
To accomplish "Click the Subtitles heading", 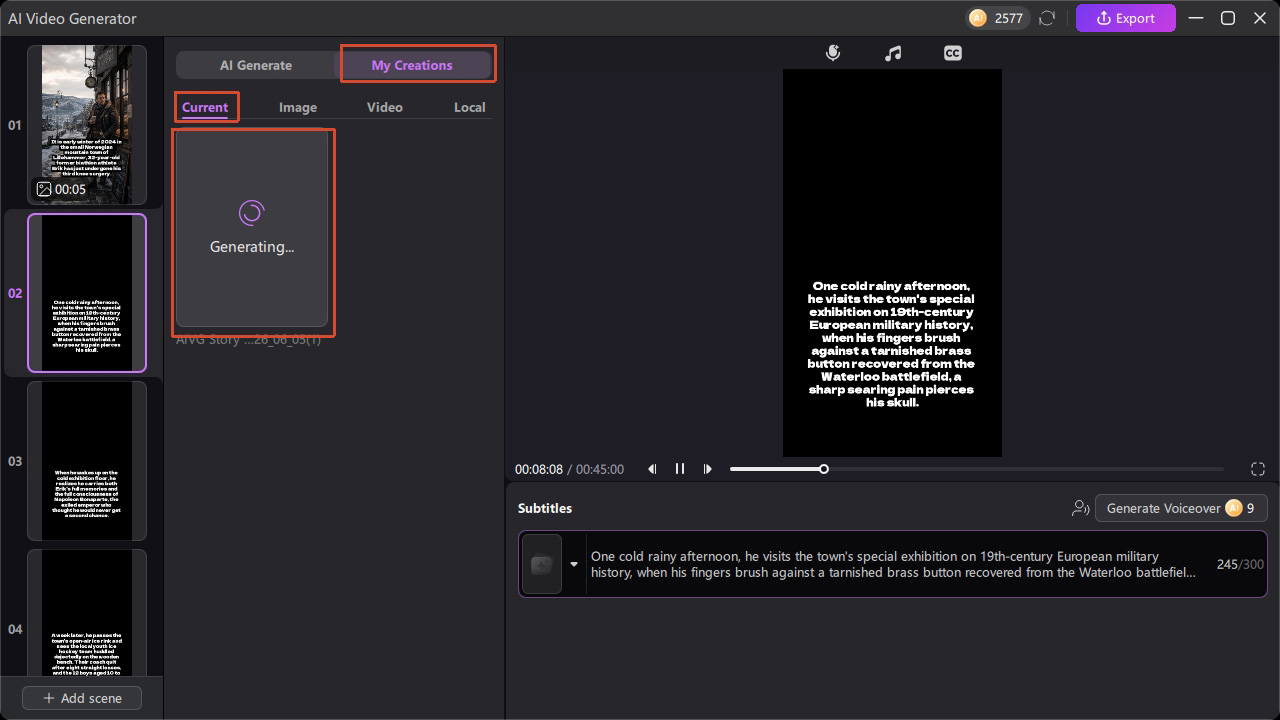I will [x=545, y=508].
